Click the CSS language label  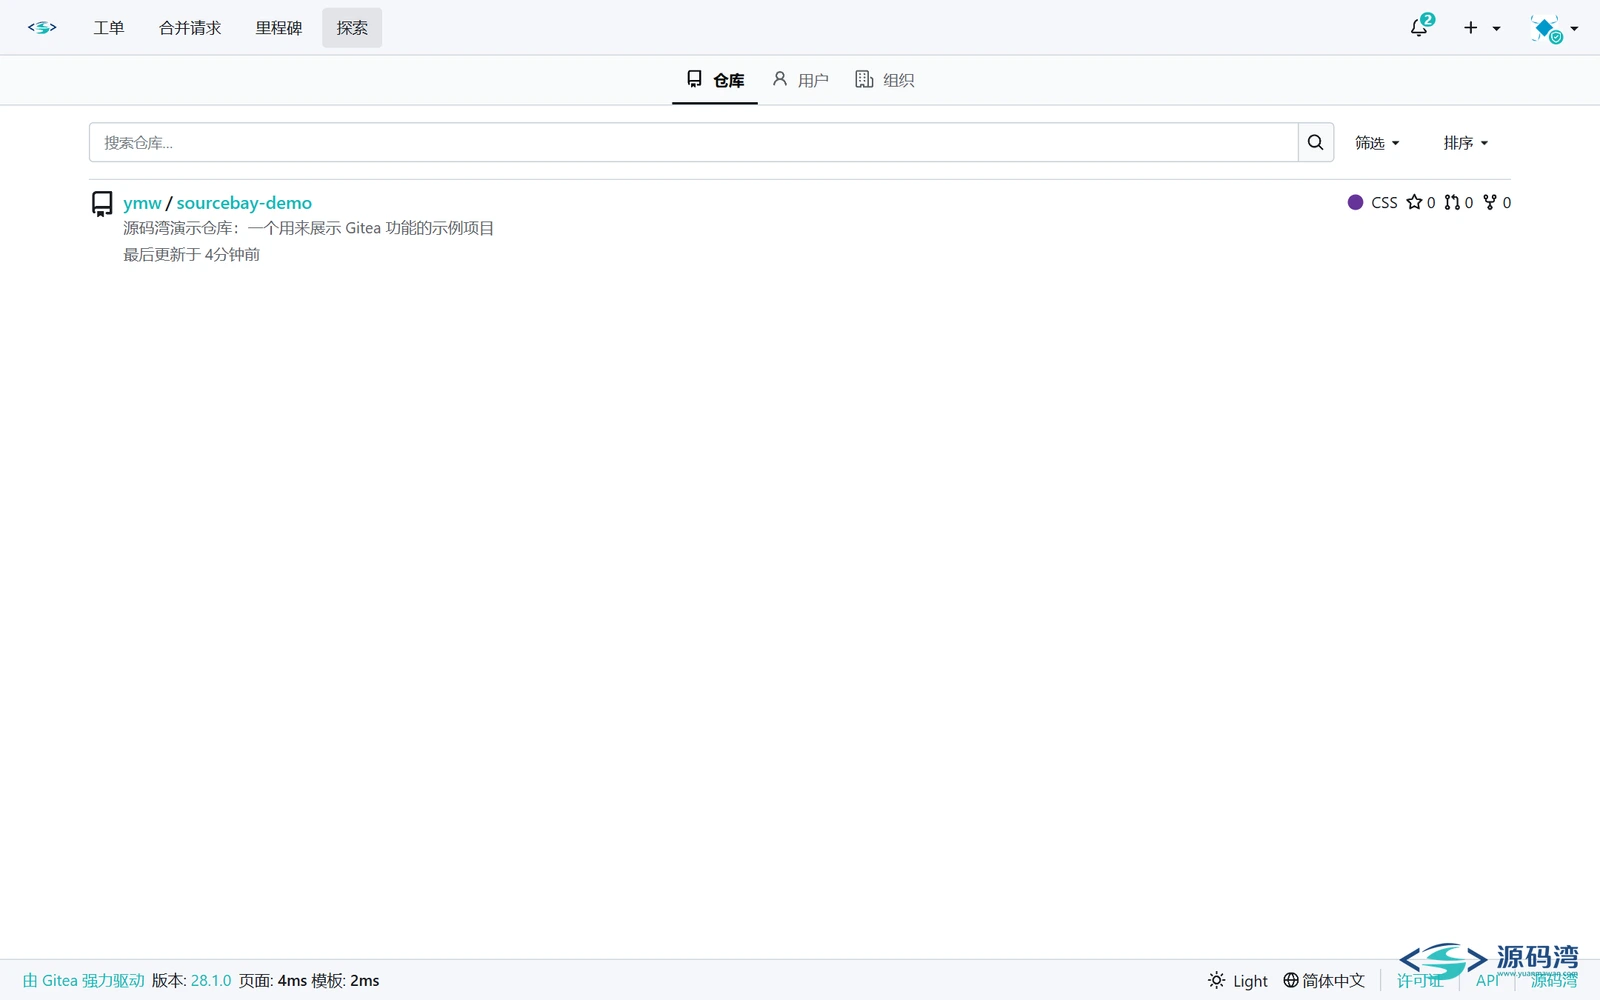[1384, 202]
